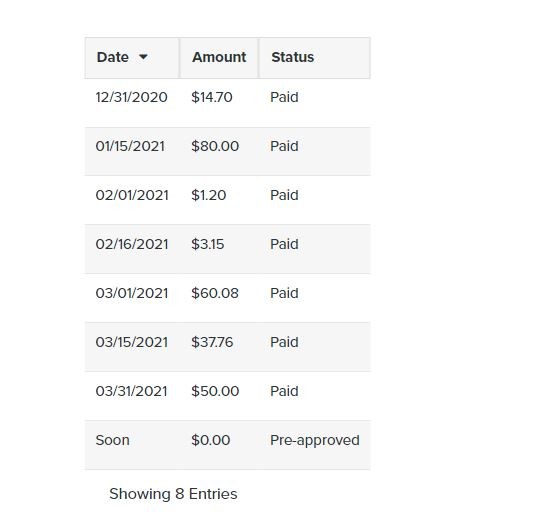Click the Date column sort arrow
Image resolution: width=555 pixels, height=512 pixels.
click(143, 57)
